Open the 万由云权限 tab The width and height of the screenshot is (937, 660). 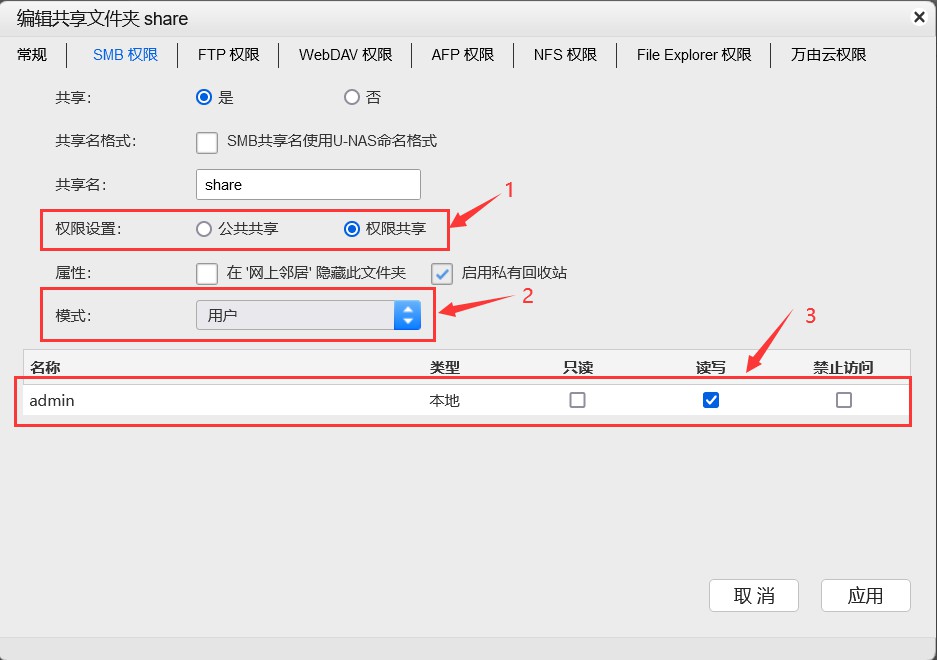point(828,55)
